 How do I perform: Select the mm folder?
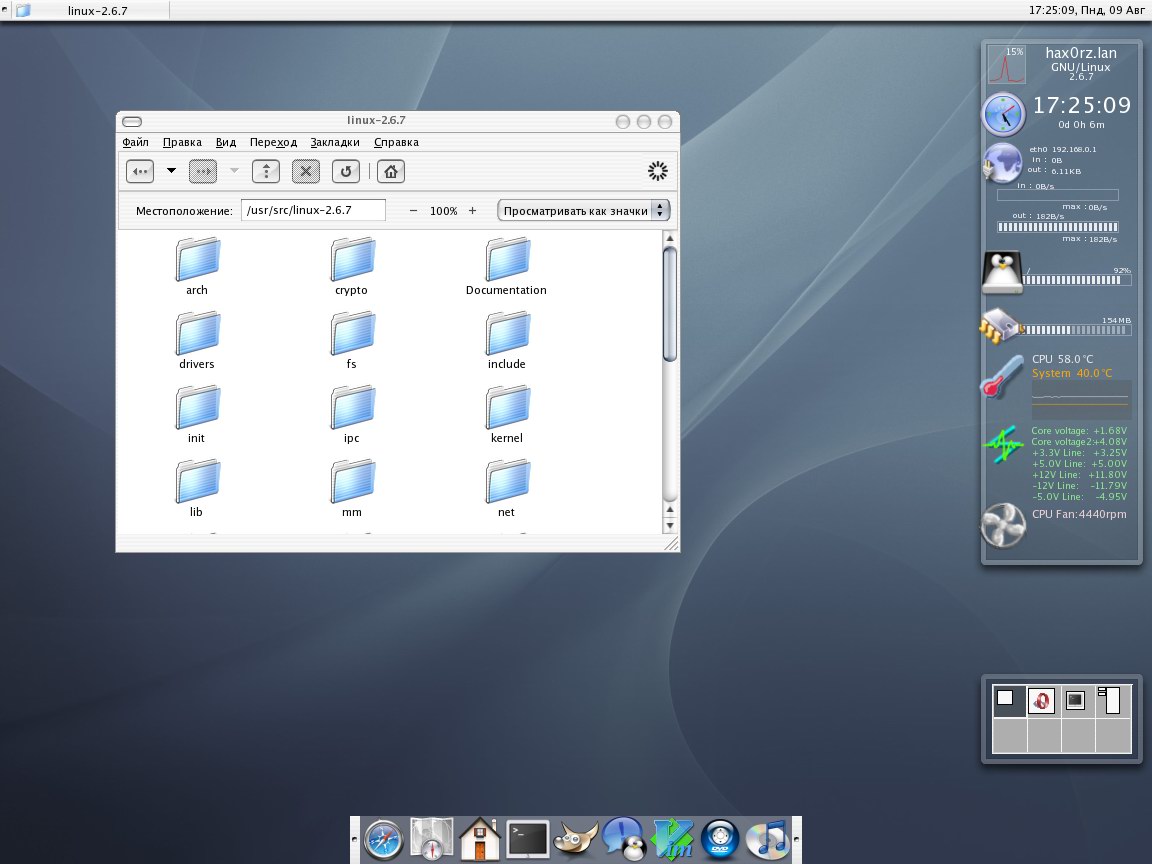(x=351, y=489)
